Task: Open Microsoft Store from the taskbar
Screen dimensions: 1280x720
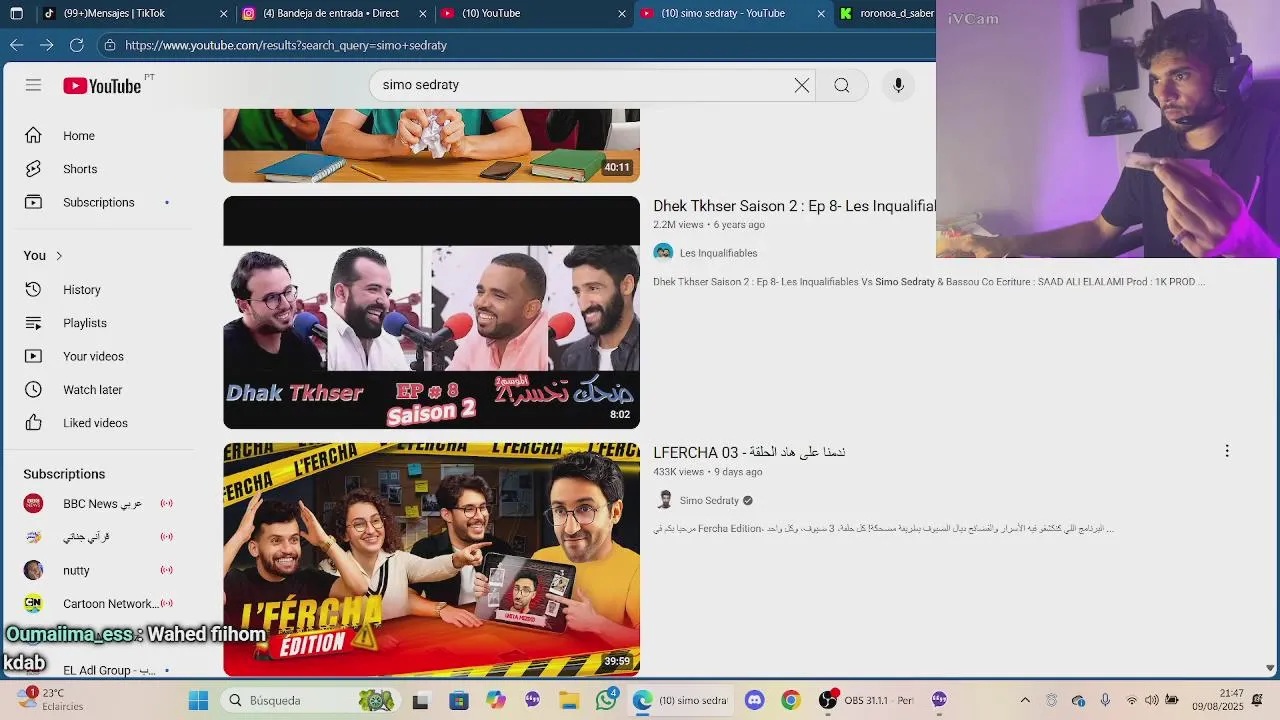Action: 458,700
